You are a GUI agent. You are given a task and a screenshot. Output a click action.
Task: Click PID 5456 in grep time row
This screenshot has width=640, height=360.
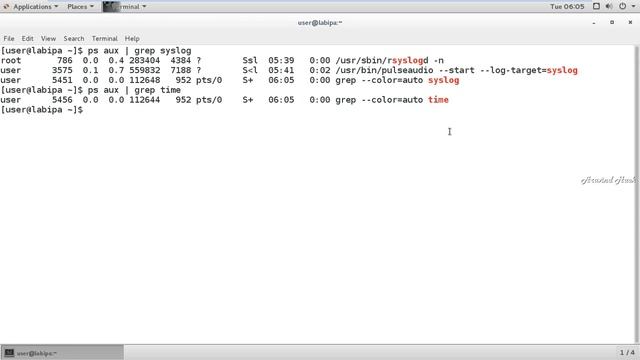[x=62, y=100]
